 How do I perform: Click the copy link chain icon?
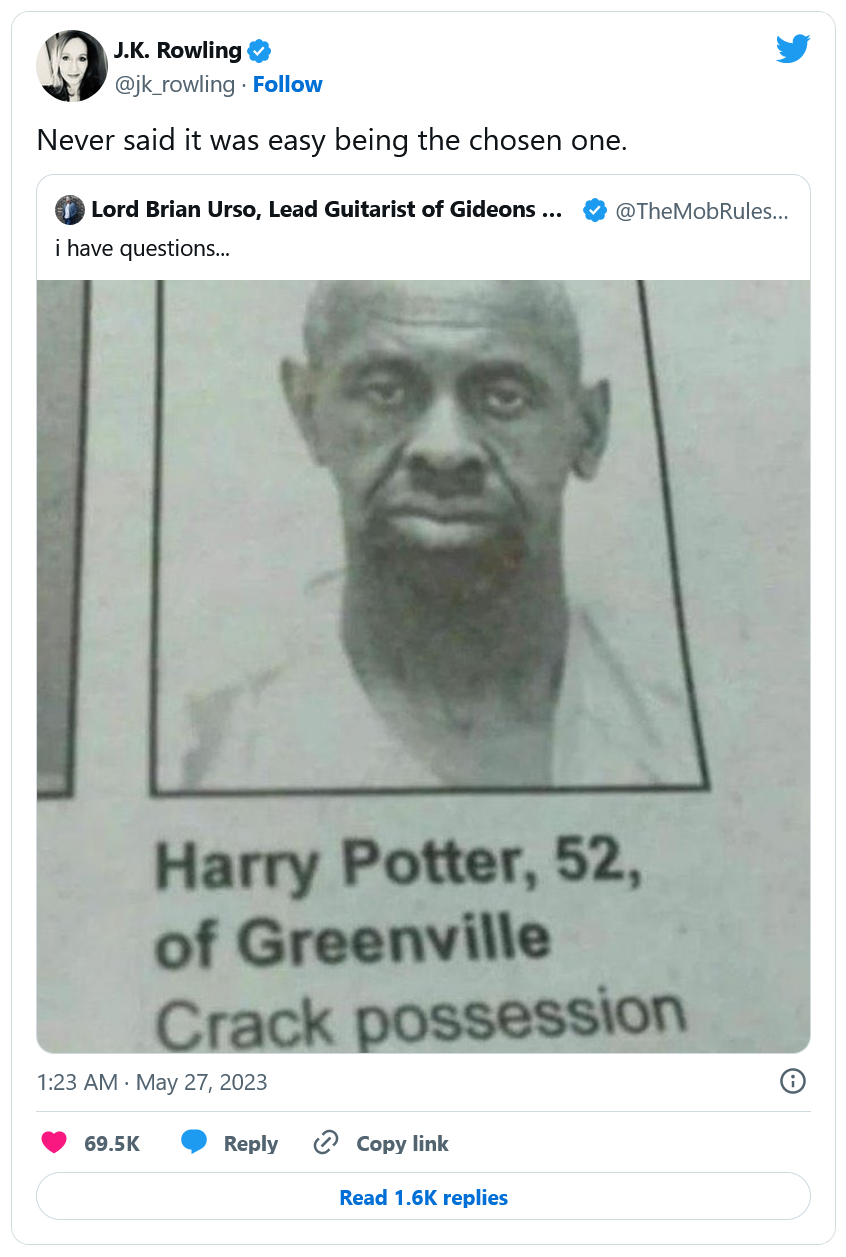326,1143
